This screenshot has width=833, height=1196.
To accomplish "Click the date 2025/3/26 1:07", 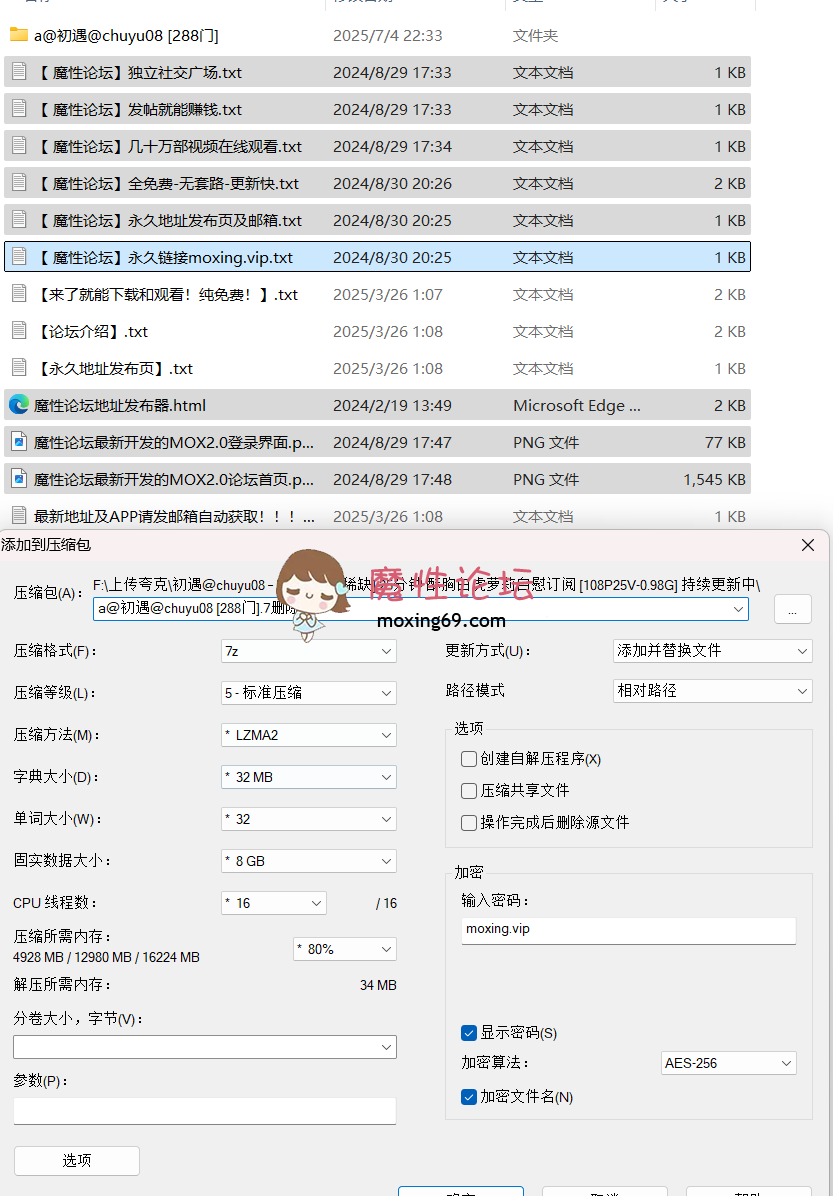I will pos(388,294).
